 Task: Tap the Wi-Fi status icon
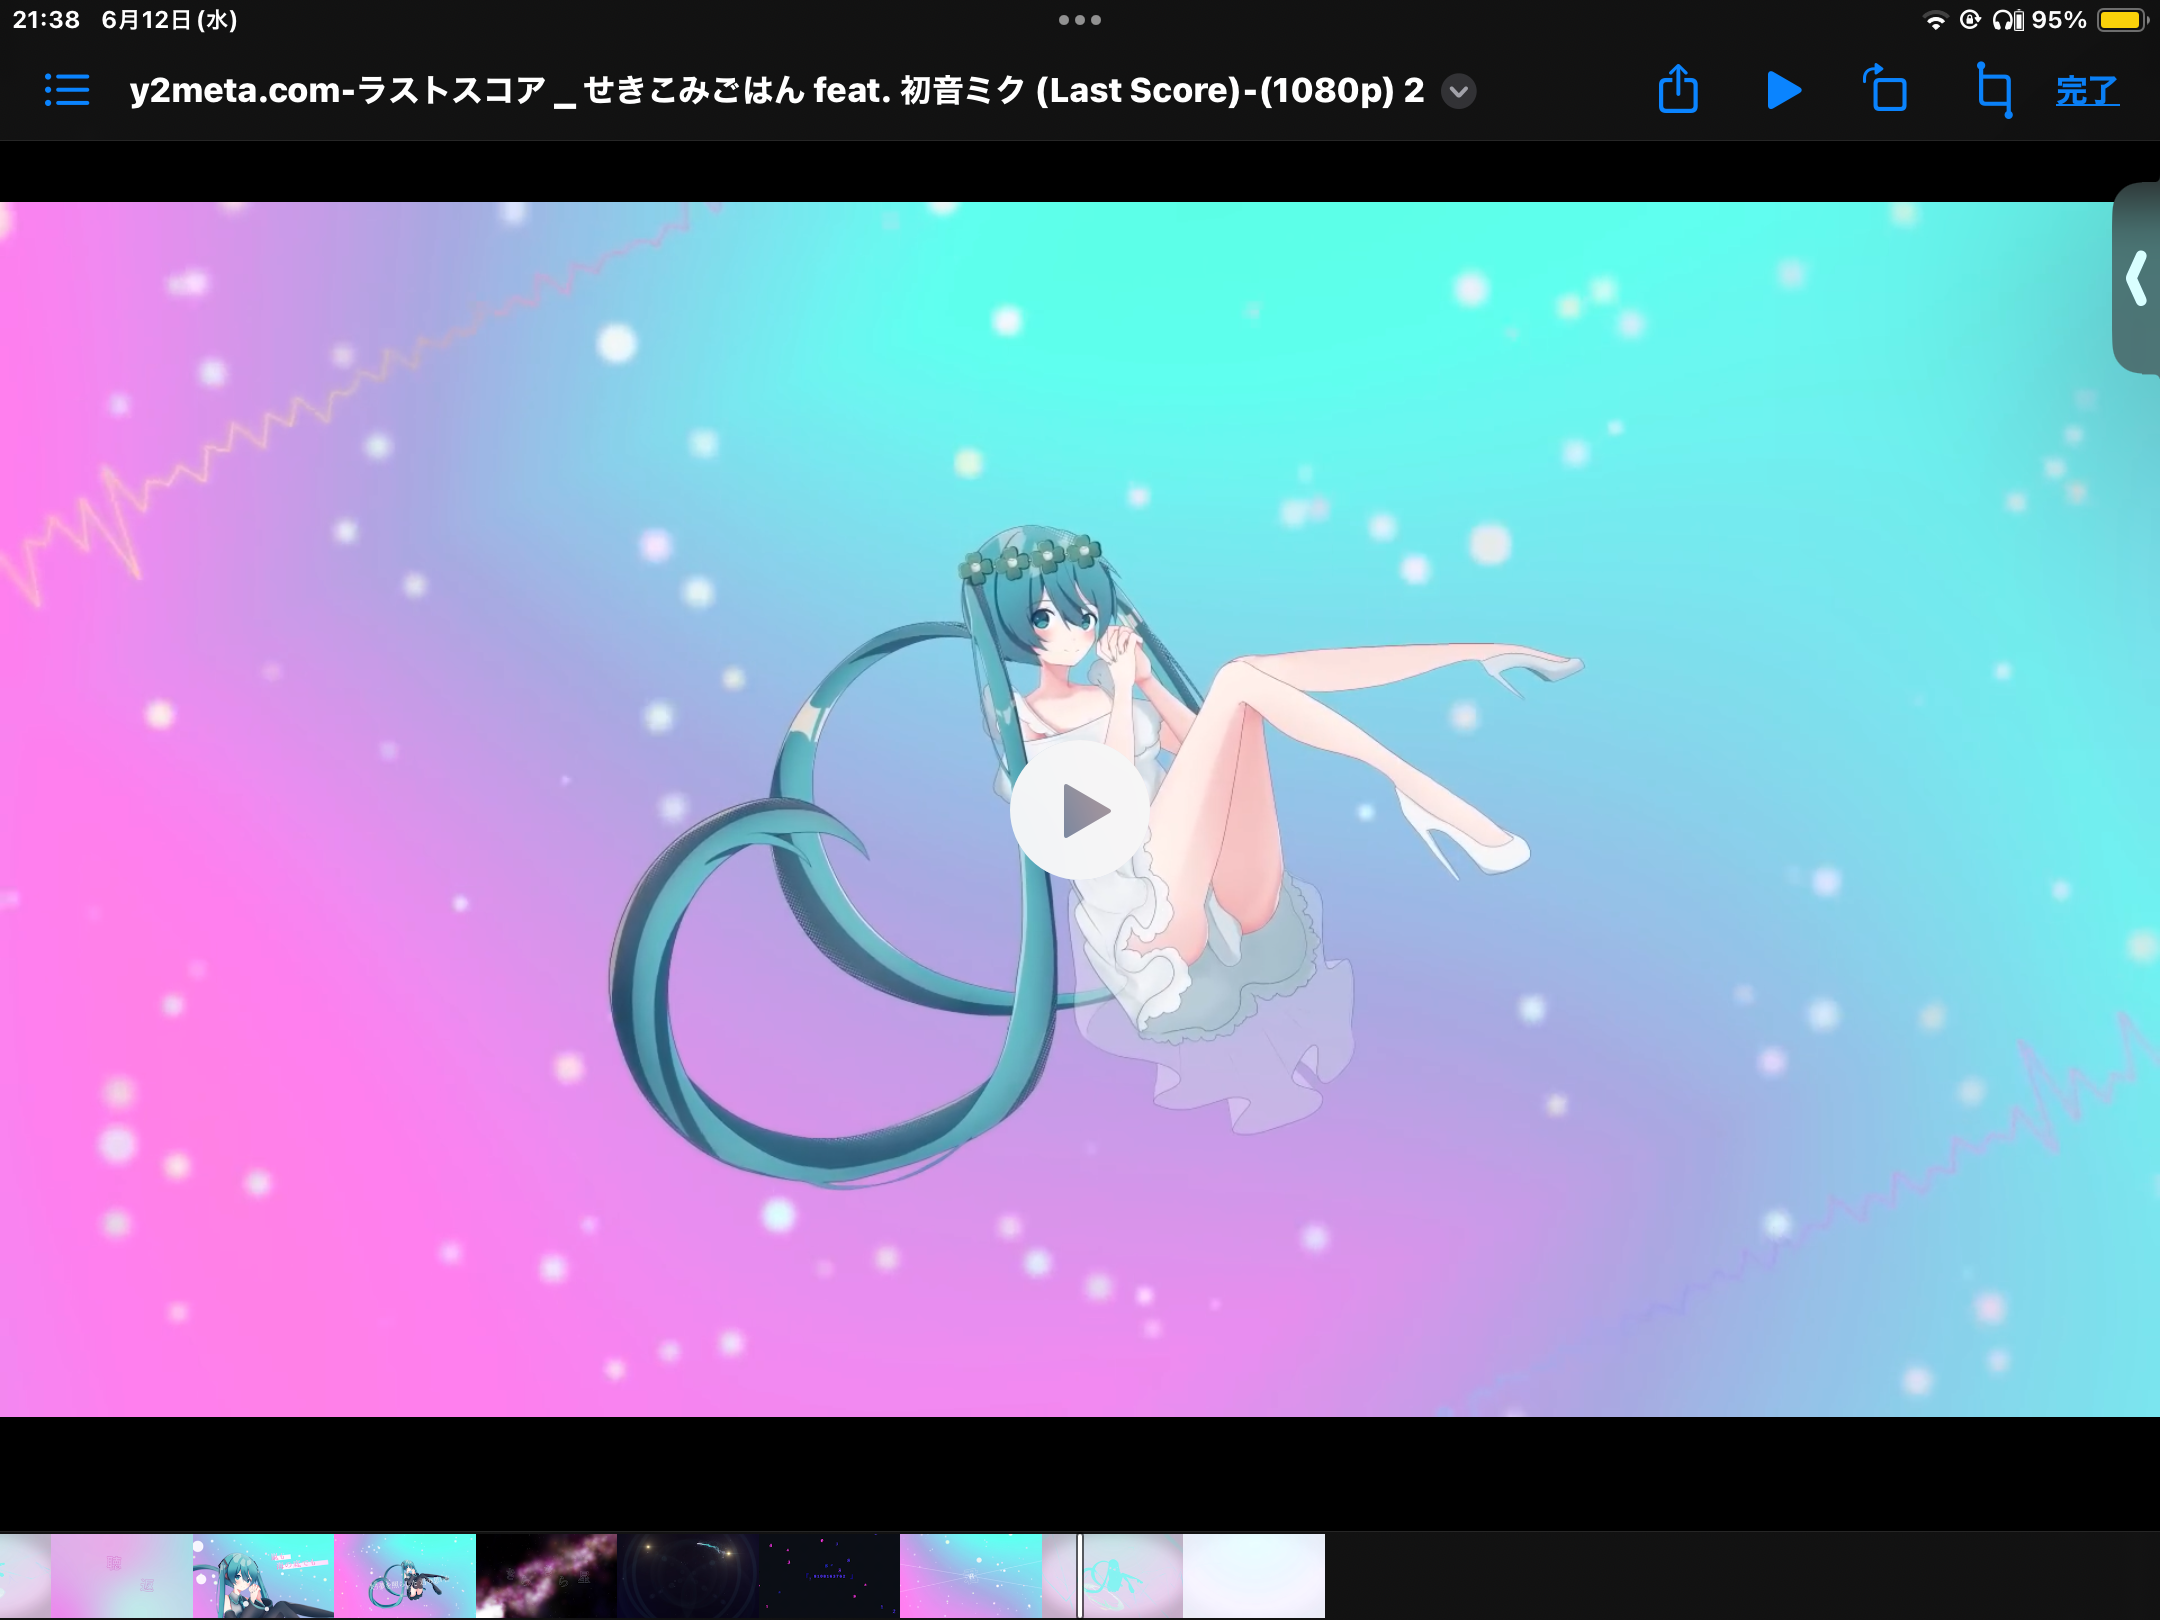tap(1936, 20)
